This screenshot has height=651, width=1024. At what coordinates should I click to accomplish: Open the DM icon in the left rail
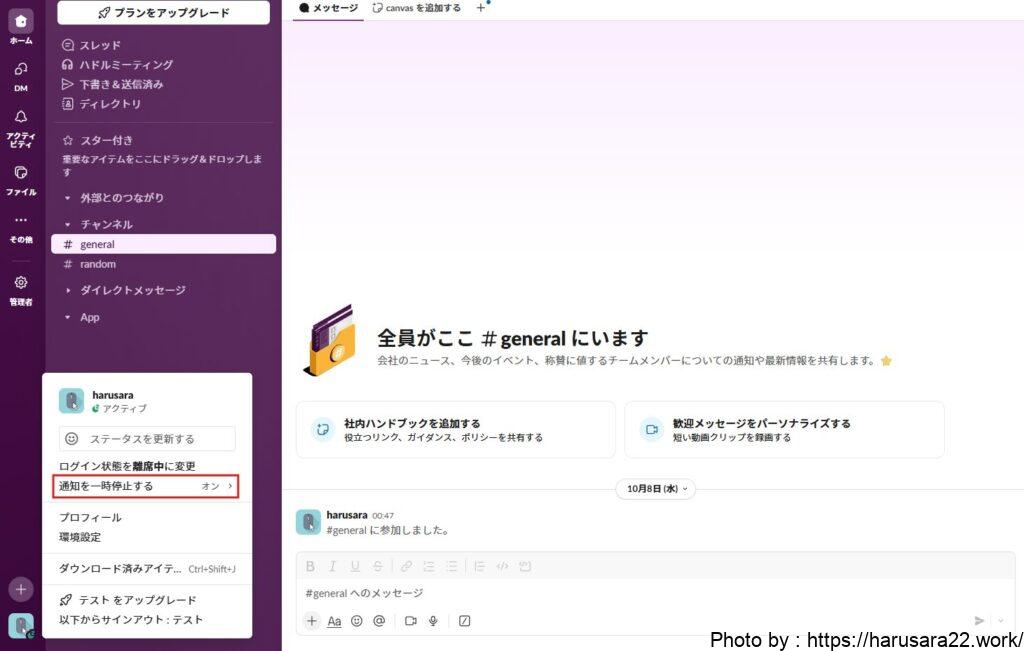tap(20, 69)
